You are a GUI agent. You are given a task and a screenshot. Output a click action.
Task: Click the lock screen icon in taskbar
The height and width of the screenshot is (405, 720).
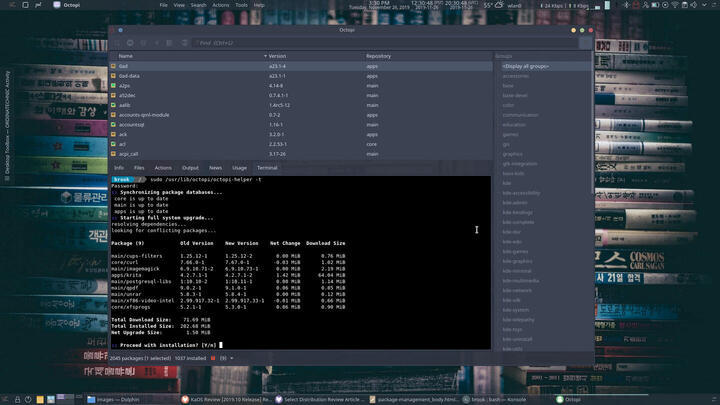17,399
